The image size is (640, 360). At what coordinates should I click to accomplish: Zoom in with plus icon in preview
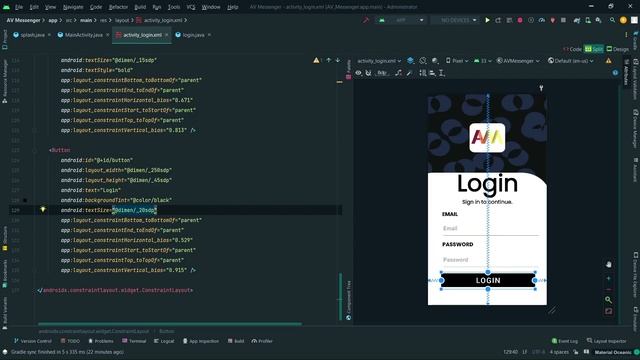[608, 278]
